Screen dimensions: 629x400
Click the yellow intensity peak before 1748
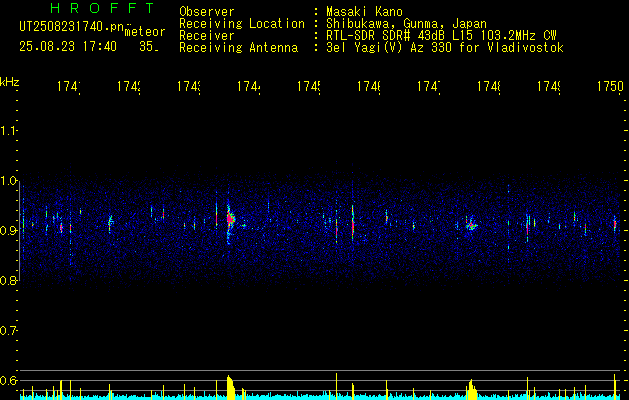(472, 390)
